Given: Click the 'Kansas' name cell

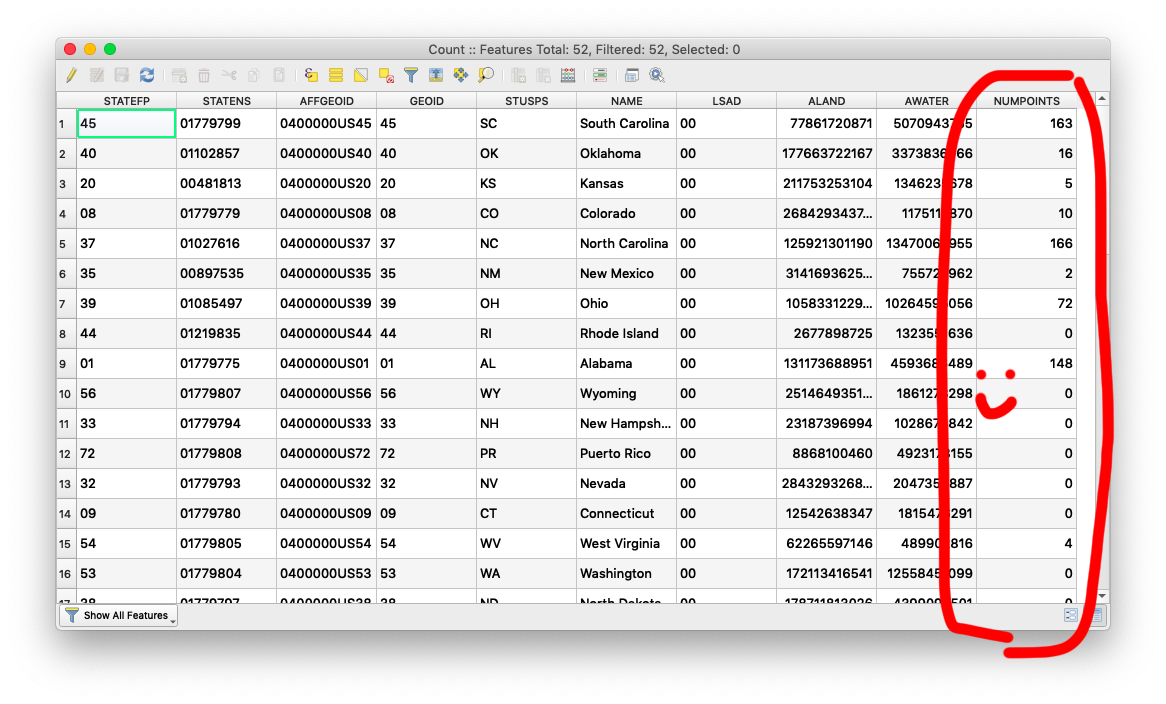Looking at the screenshot, I should (626, 184).
